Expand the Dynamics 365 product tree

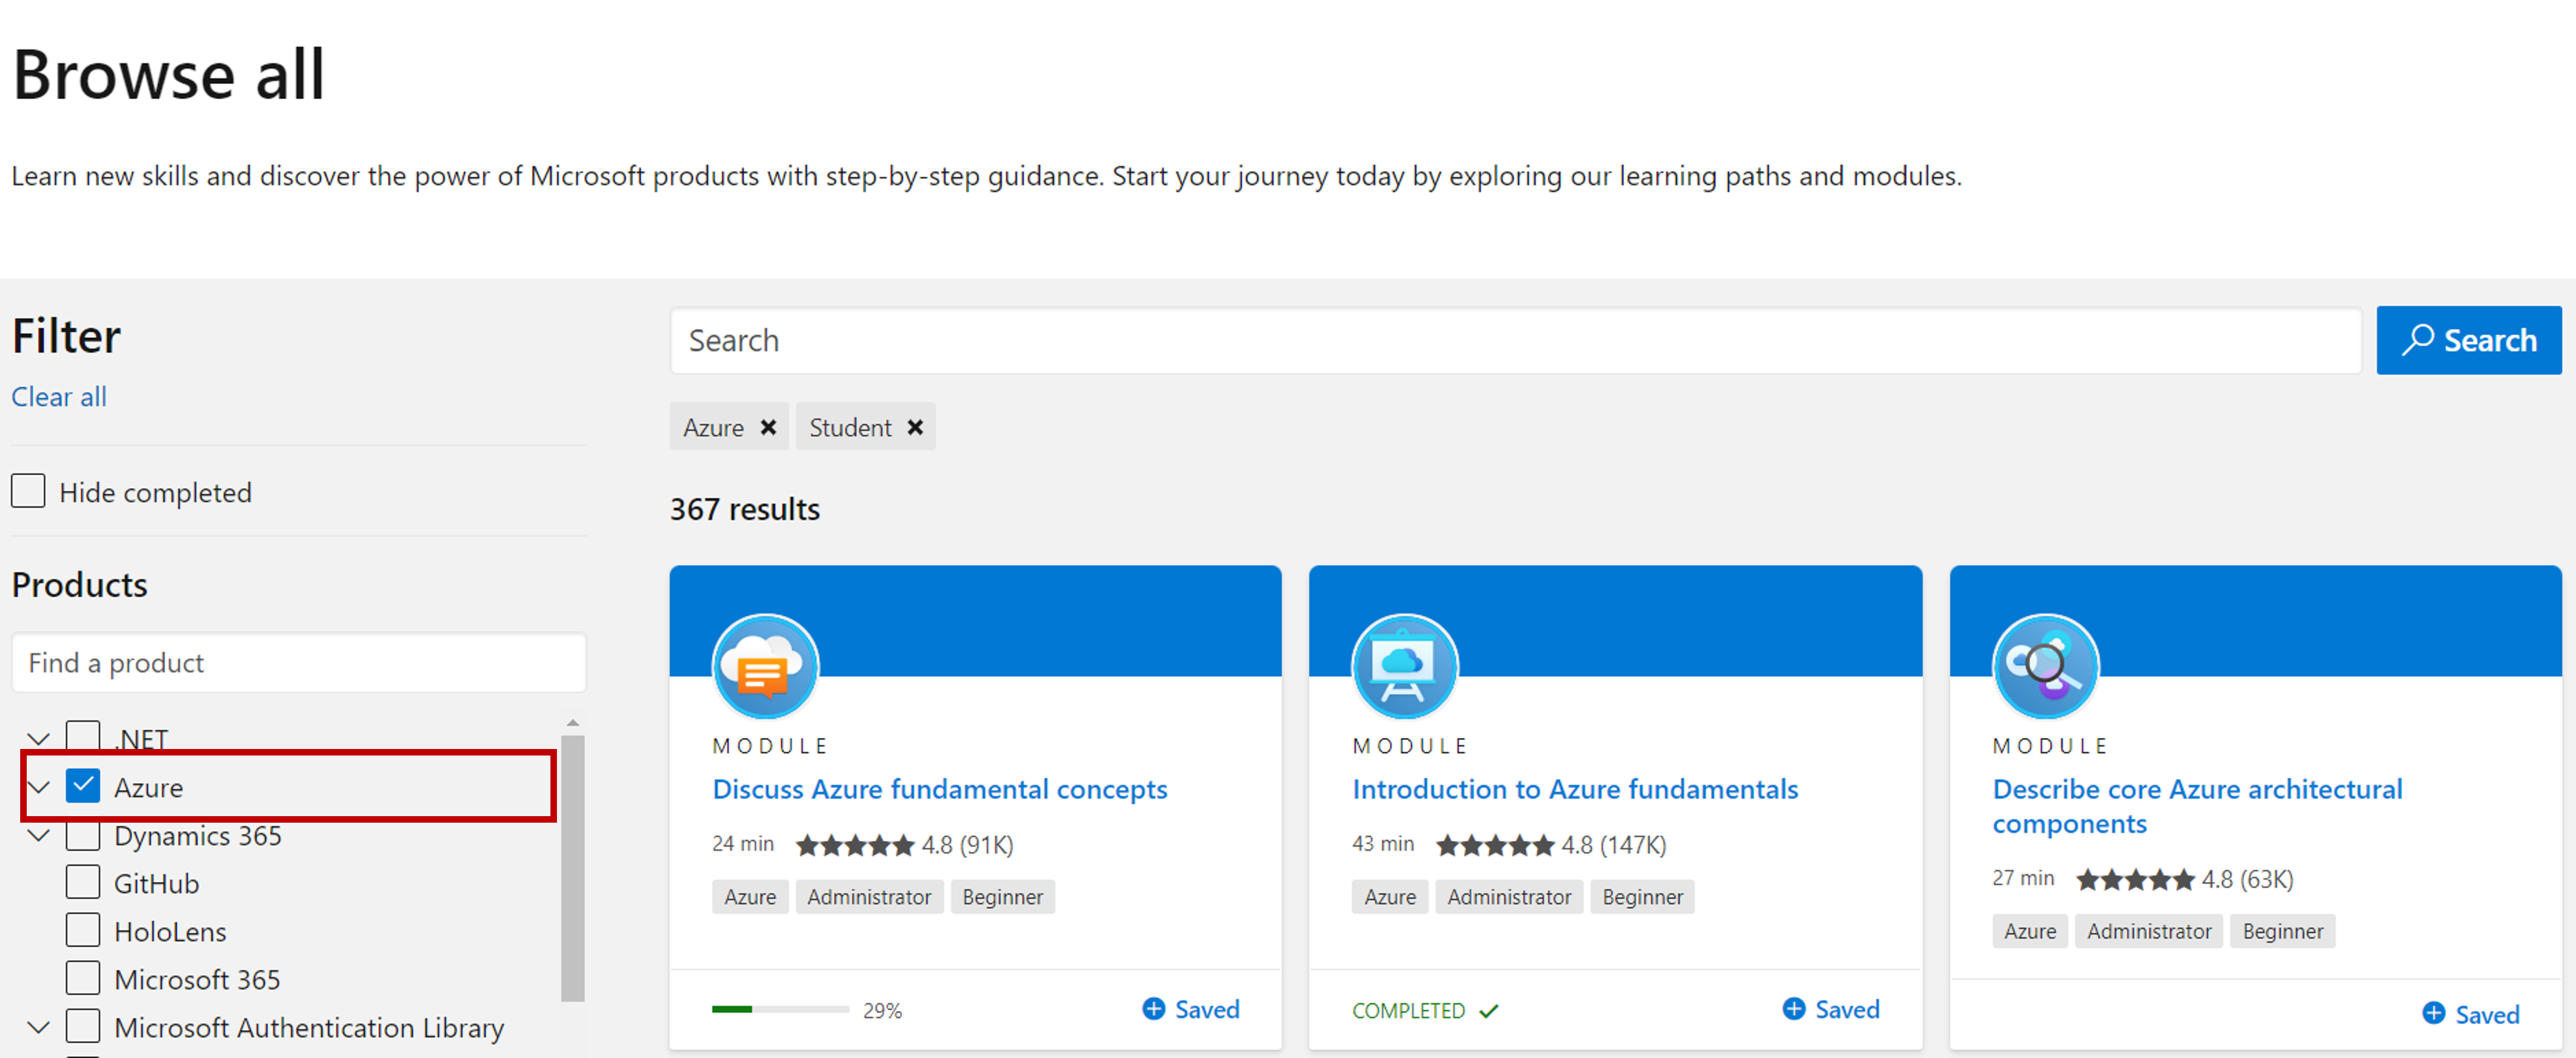click(x=38, y=835)
